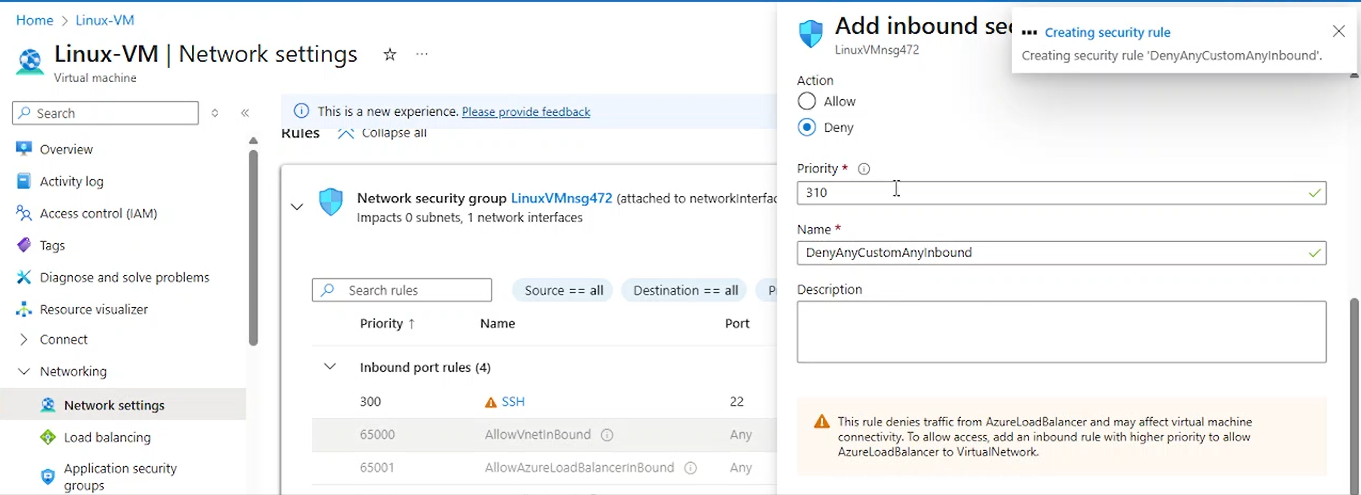Click the Collapse all icon
The width and height of the screenshot is (1361, 495).
coord(345,133)
